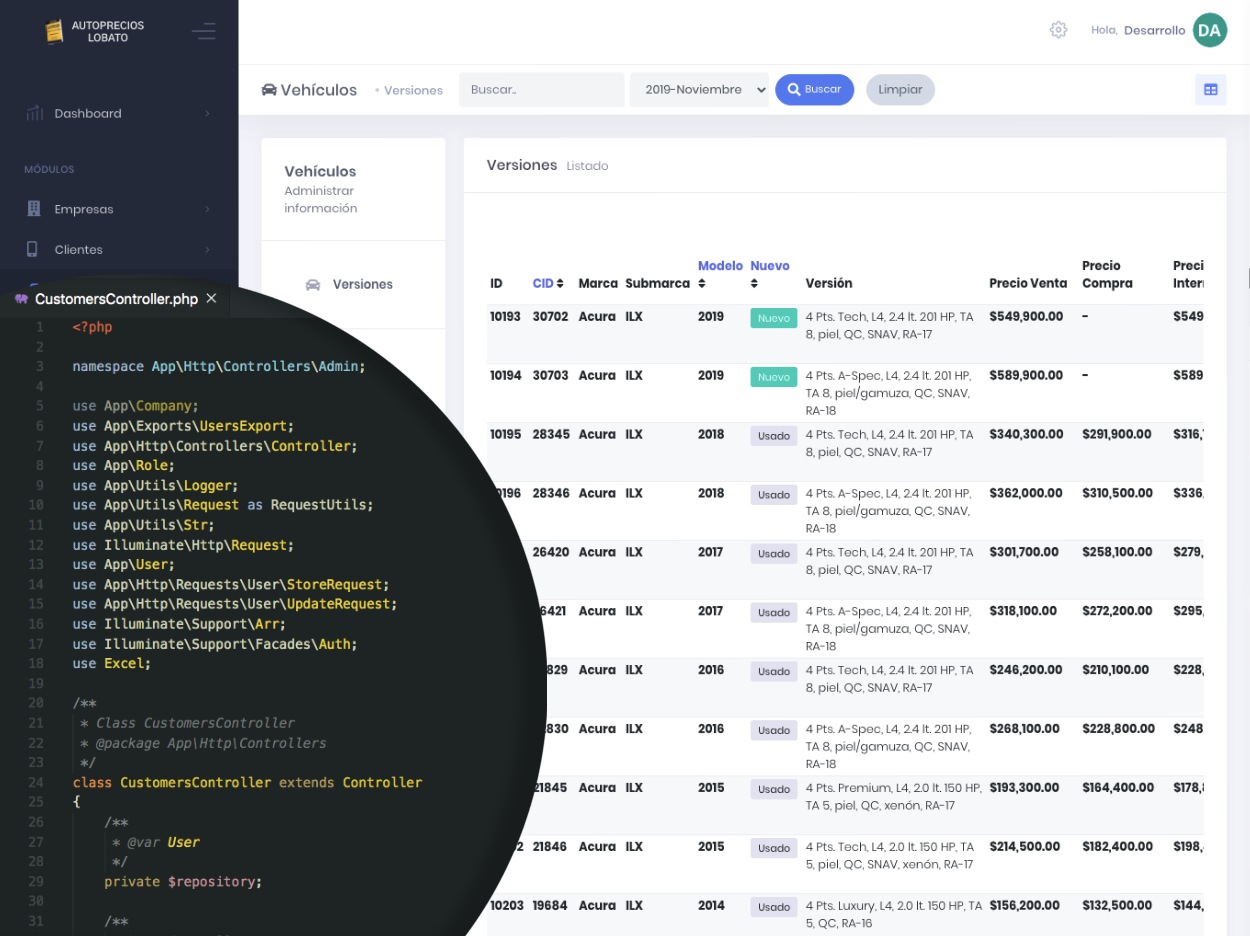Sort the table by Modelo column
The height and width of the screenshot is (936, 1250).
coord(720,266)
